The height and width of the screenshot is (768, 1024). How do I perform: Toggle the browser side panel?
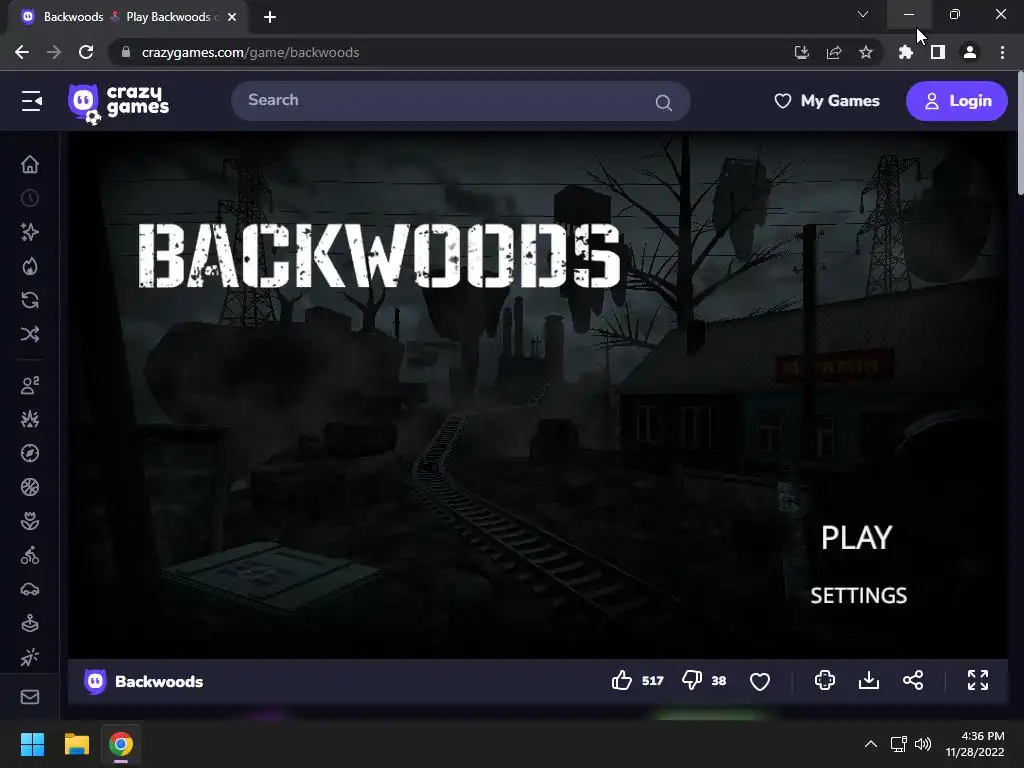(x=938, y=52)
